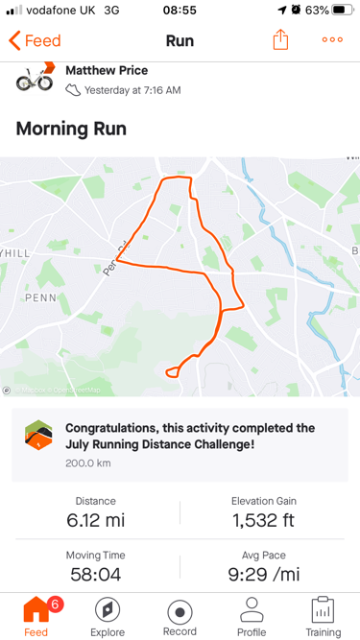Tap the Moving Time 58:04 stat

(x=96, y=568)
